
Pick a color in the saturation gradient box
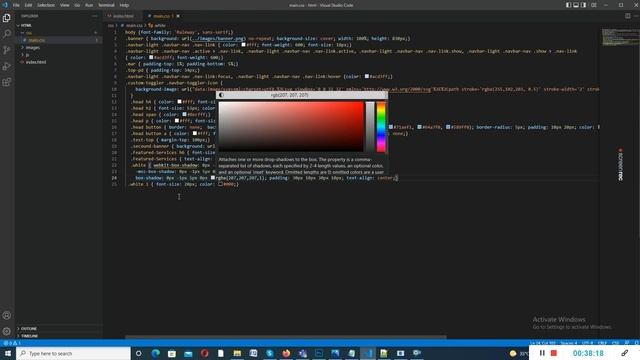coord(291,126)
